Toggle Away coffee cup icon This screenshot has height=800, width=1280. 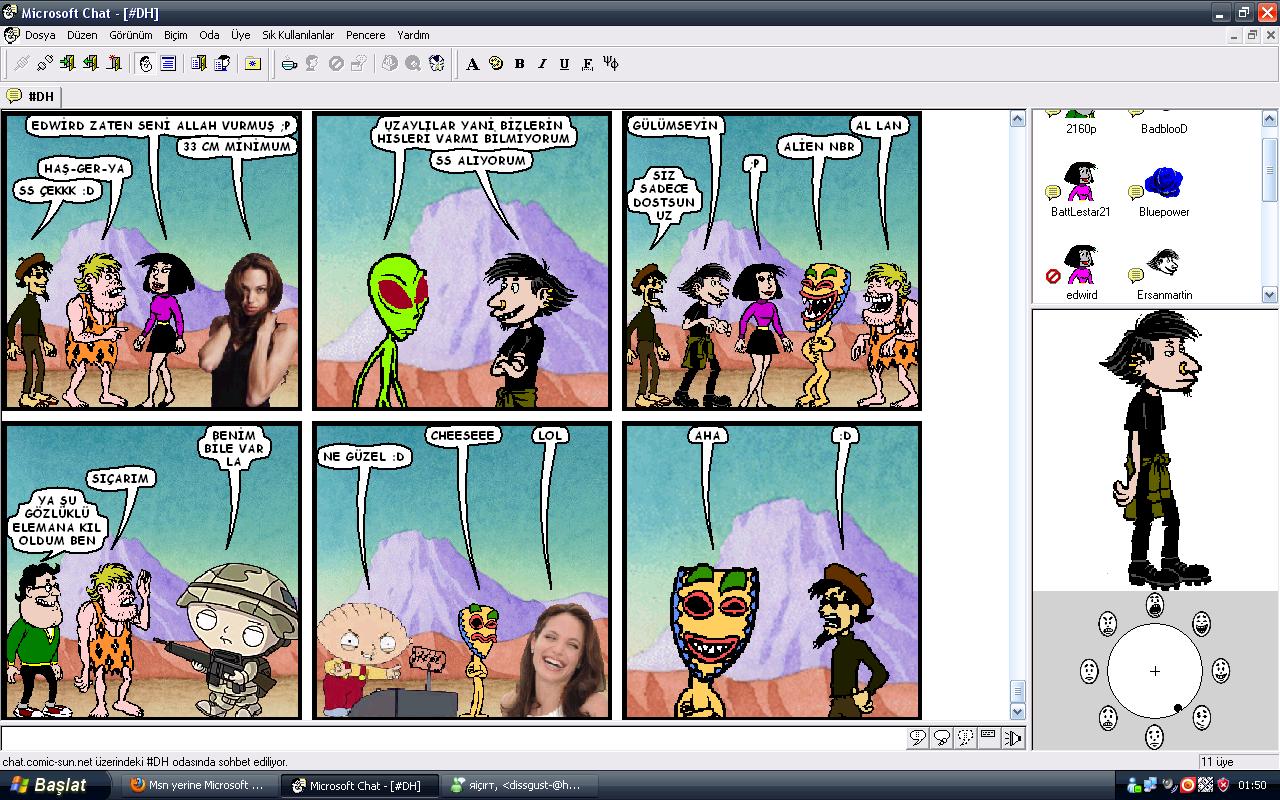(289, 63)
